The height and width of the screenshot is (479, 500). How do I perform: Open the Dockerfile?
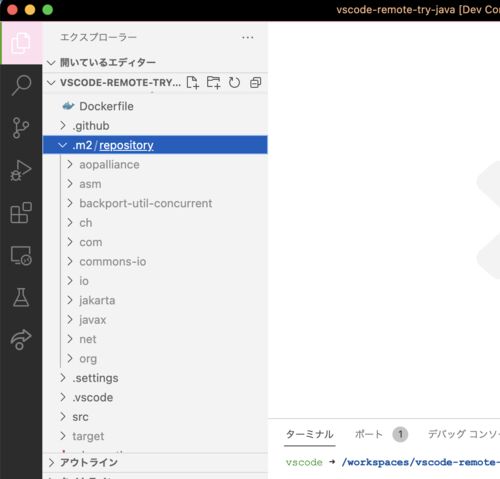click(155, 106)
